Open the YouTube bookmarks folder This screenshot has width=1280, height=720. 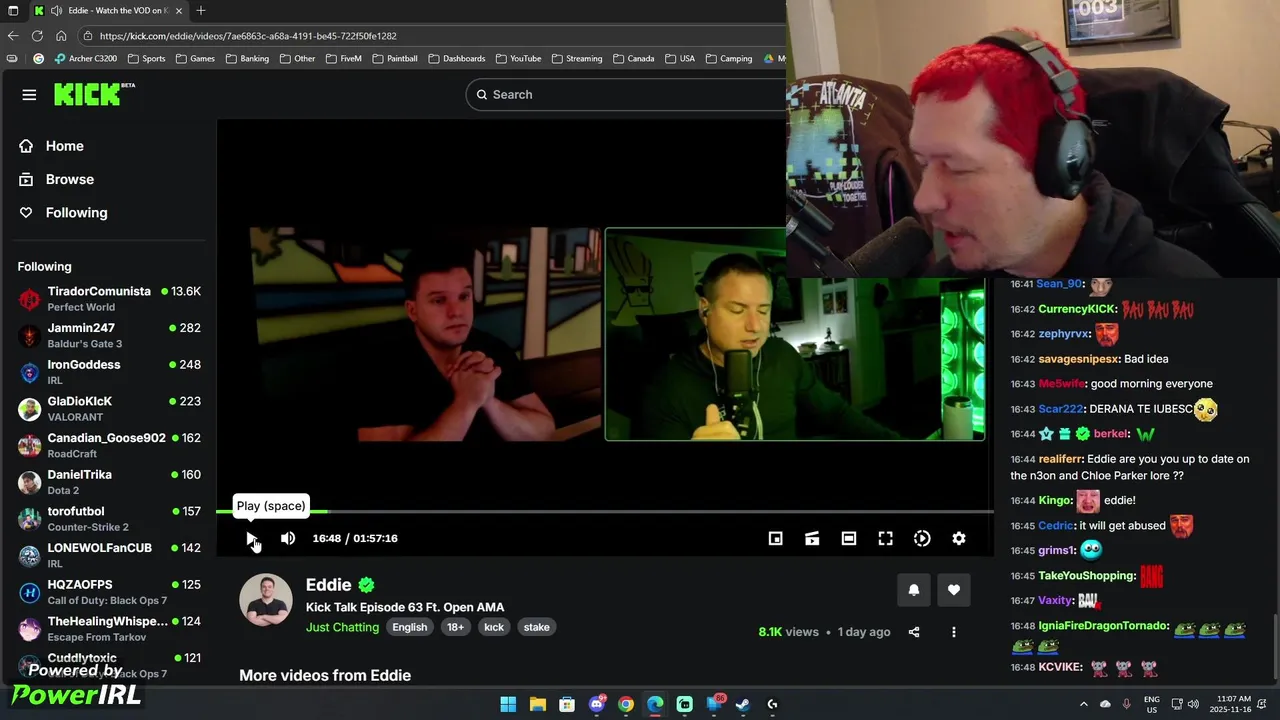pyautogui.click(x=518, y=58)
